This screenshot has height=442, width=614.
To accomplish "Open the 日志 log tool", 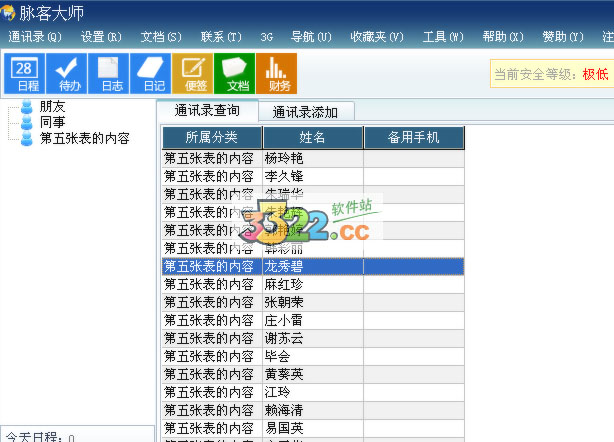I will [x=108, y=74].
